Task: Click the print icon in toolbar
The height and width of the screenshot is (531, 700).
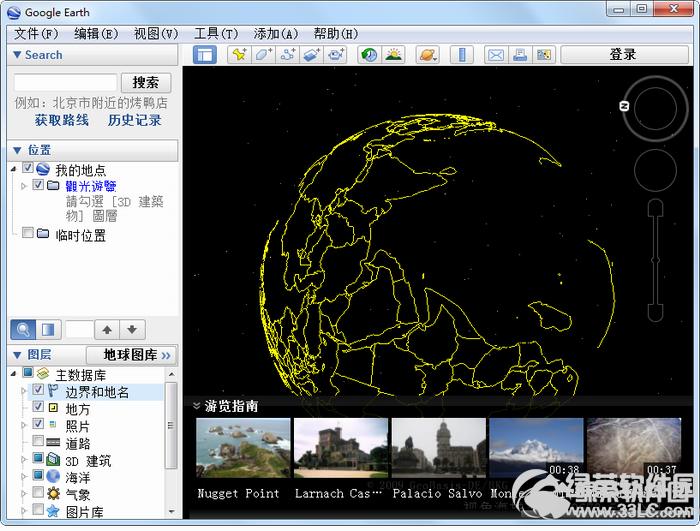Action: point(520,55)
